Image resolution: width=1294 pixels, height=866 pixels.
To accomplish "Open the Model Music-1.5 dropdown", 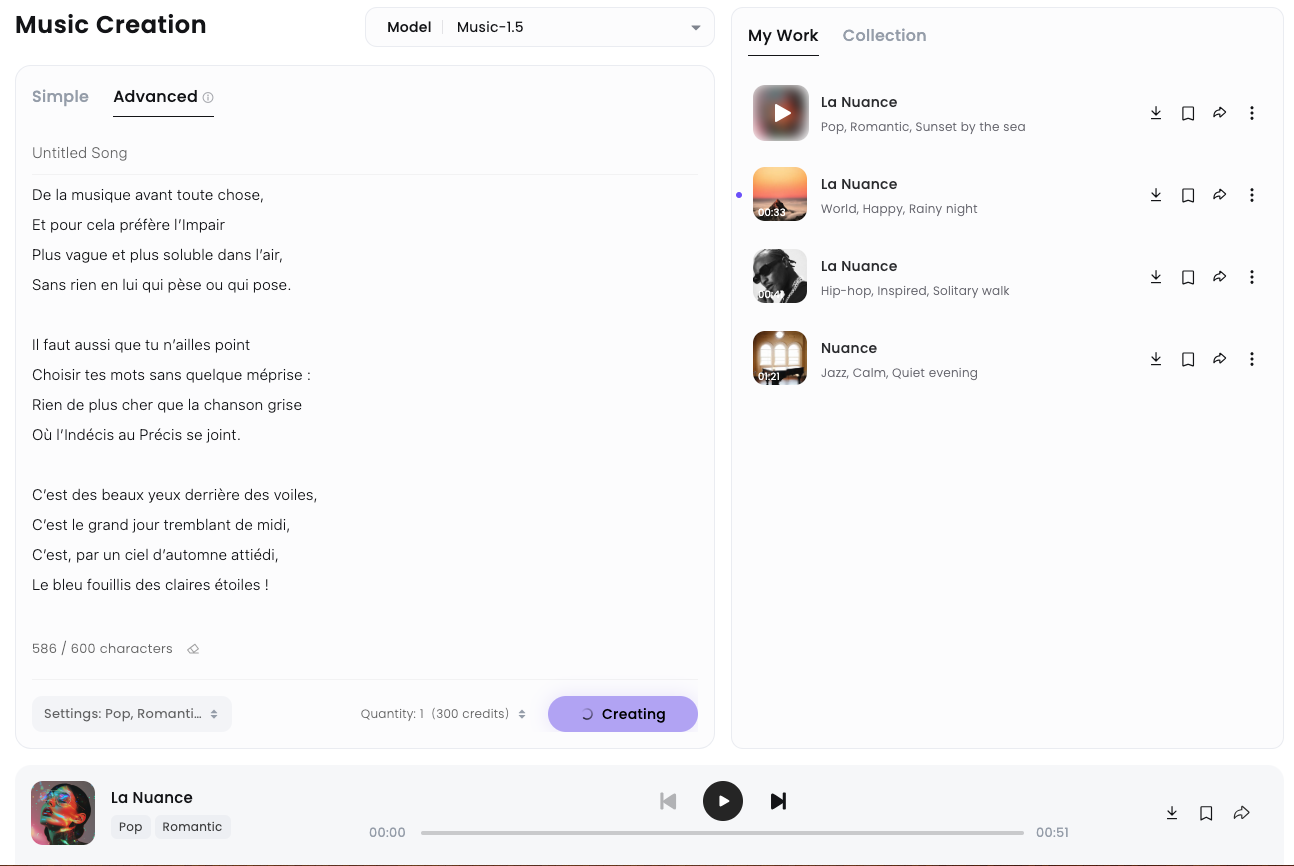I will (540, 27).
